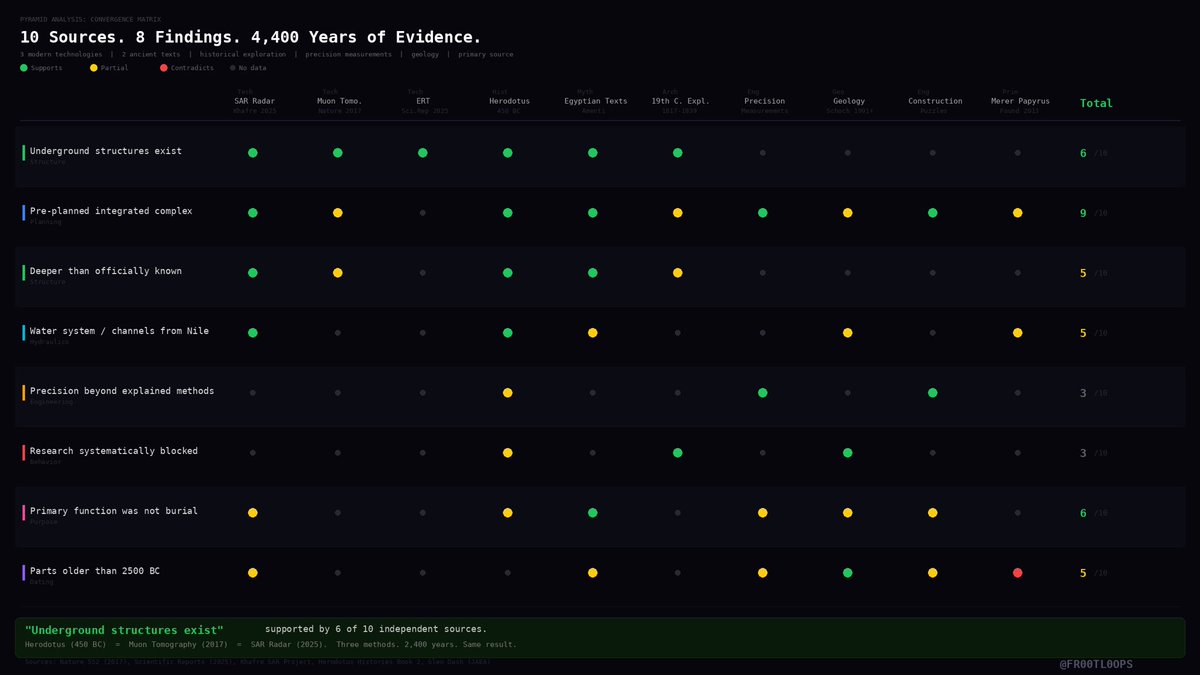Click the red Contradicts legend dot
This screenshot has width=1200, height=675.
tap(164, 68)
